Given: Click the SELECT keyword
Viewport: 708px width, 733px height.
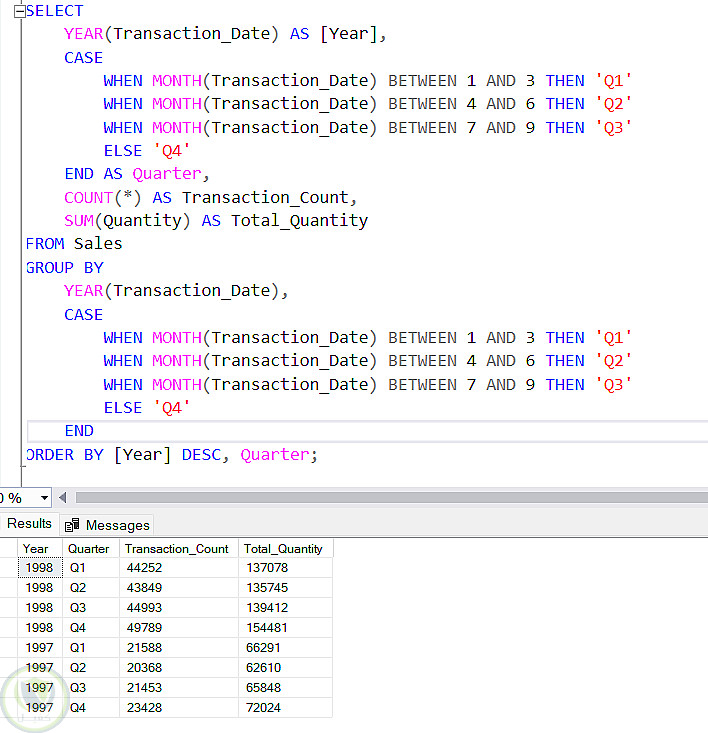Looking at the screenshot, I should tap(54, 11).
